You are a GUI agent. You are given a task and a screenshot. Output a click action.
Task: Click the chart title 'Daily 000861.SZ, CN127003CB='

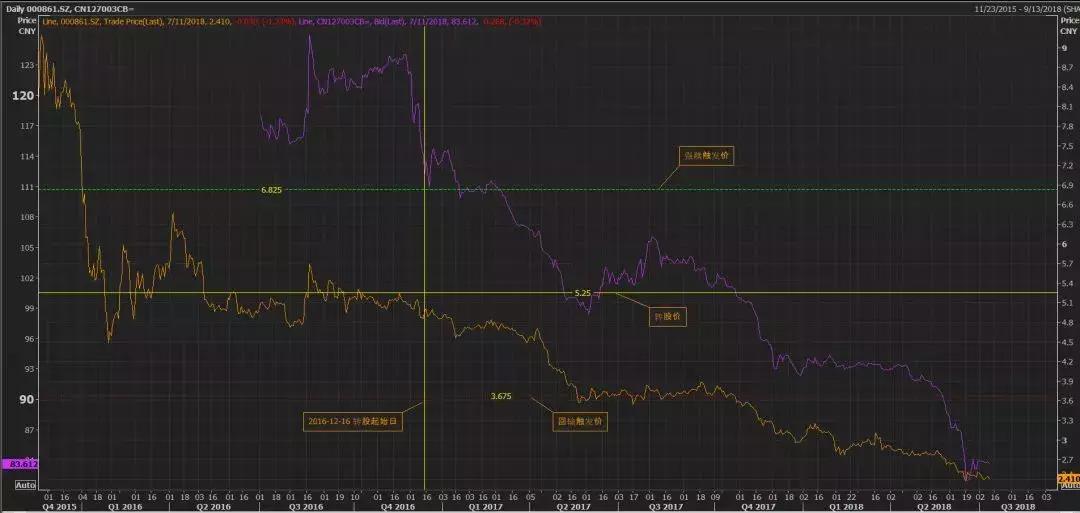(70, 9)
